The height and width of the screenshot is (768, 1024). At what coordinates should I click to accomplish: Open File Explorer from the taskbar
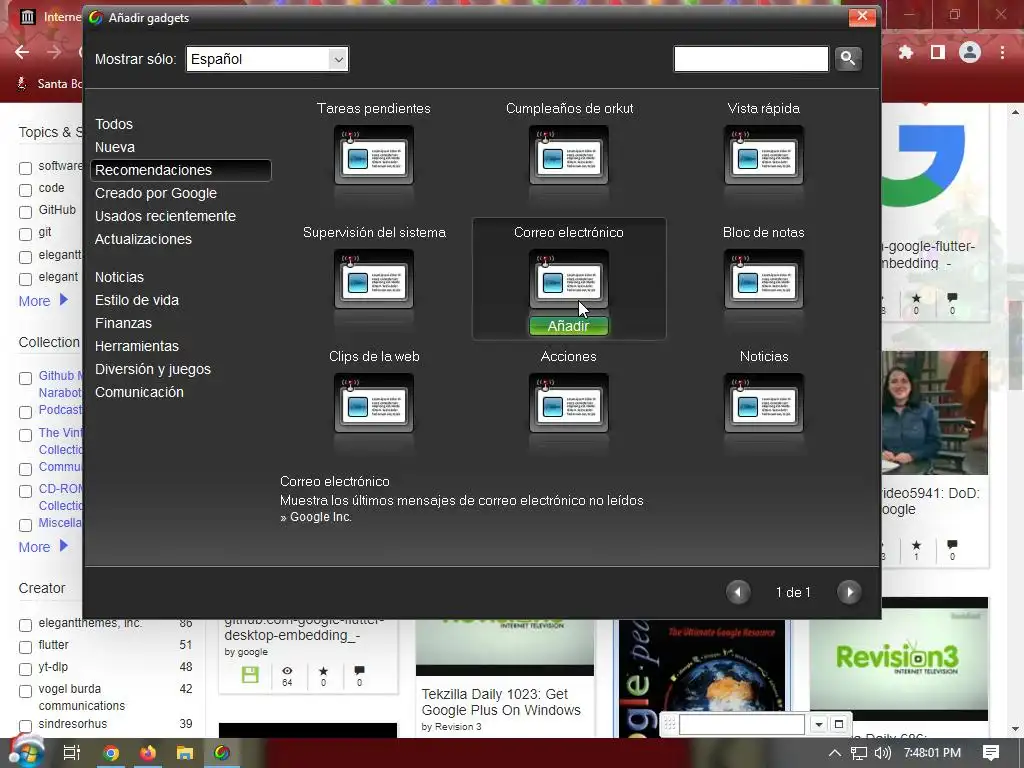185,753
